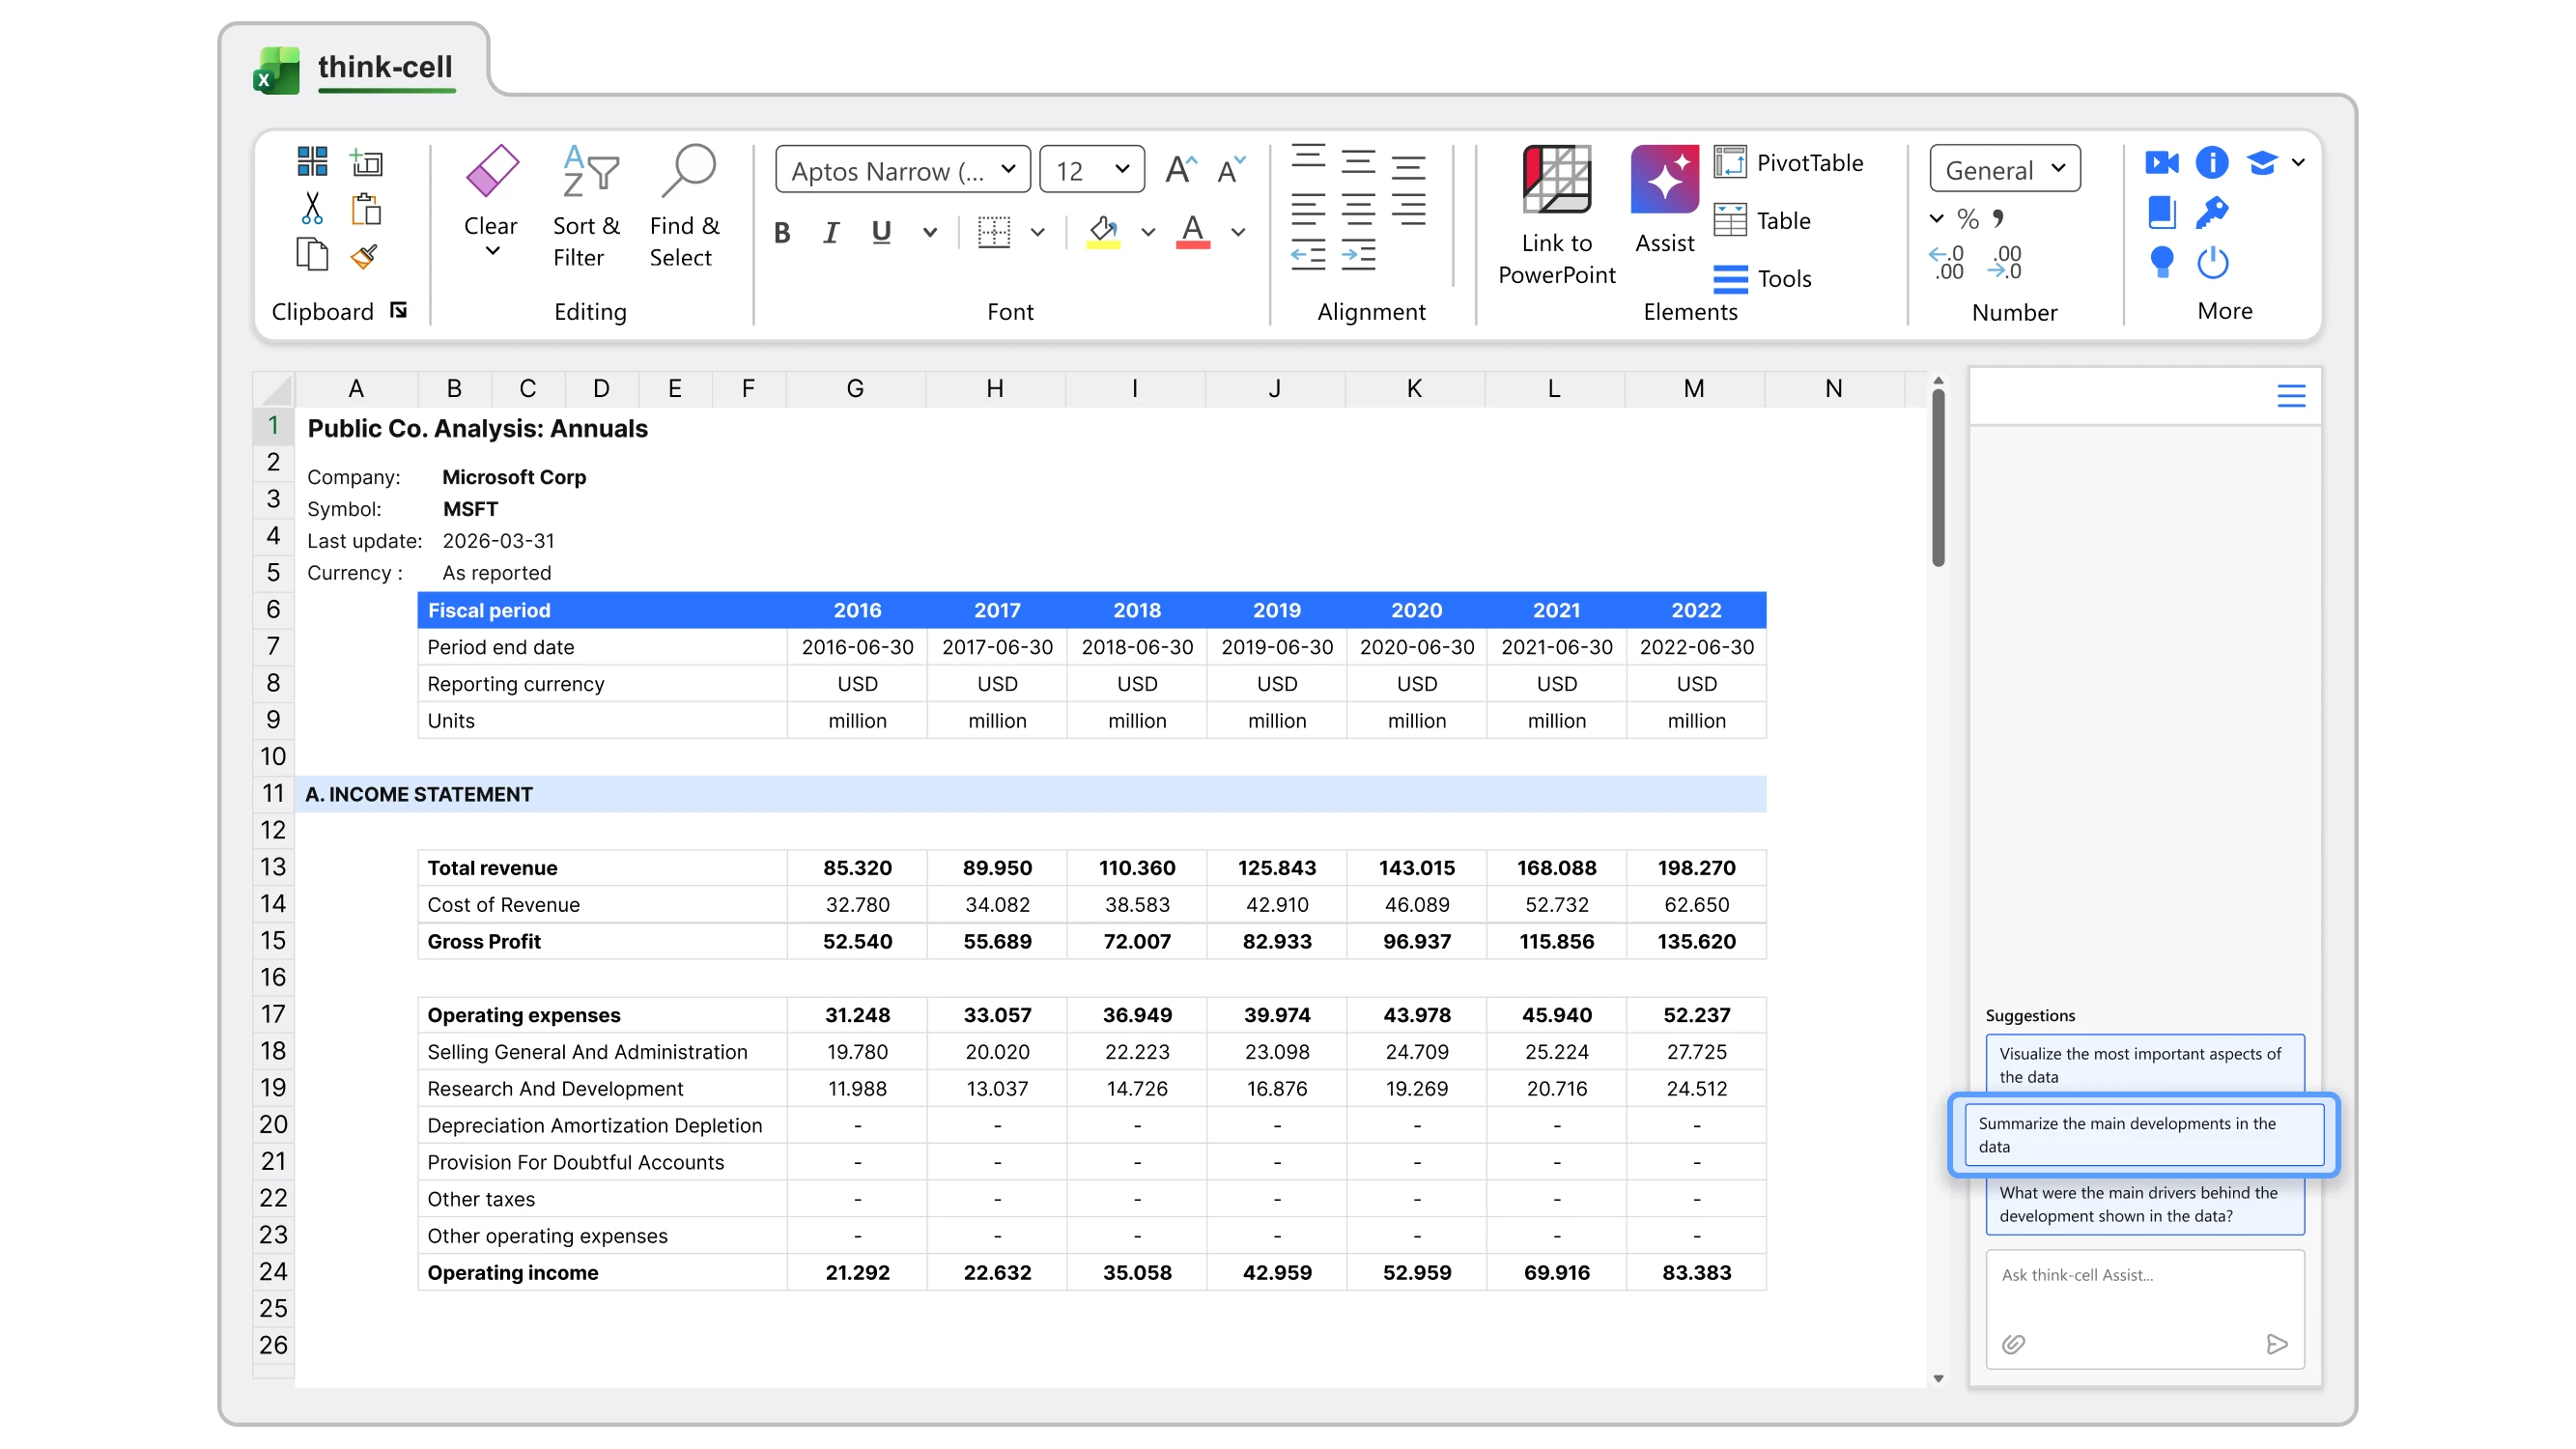Click the video camera icon in More group
Viewport: 2576px width, 1449px height.
click(x=2161, y=162)
